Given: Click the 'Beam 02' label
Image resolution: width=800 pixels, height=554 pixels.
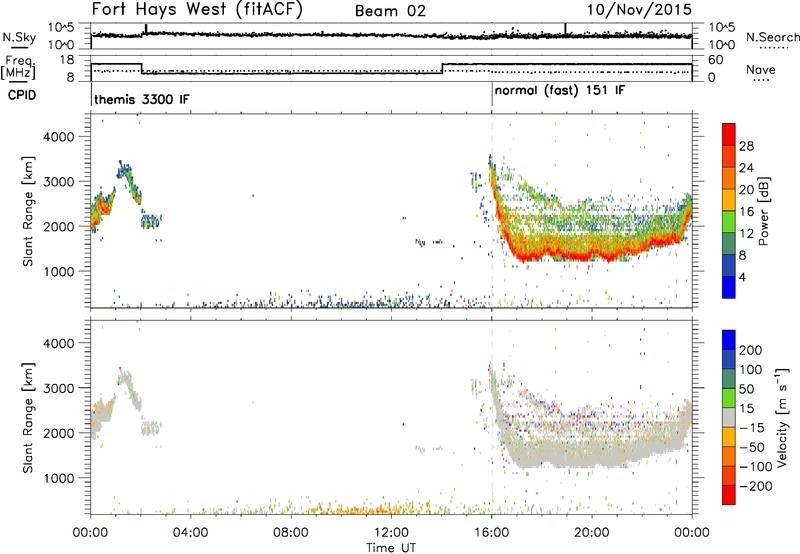Looking at the screenshot, I should pyautogui.click(x=390, y=11).
